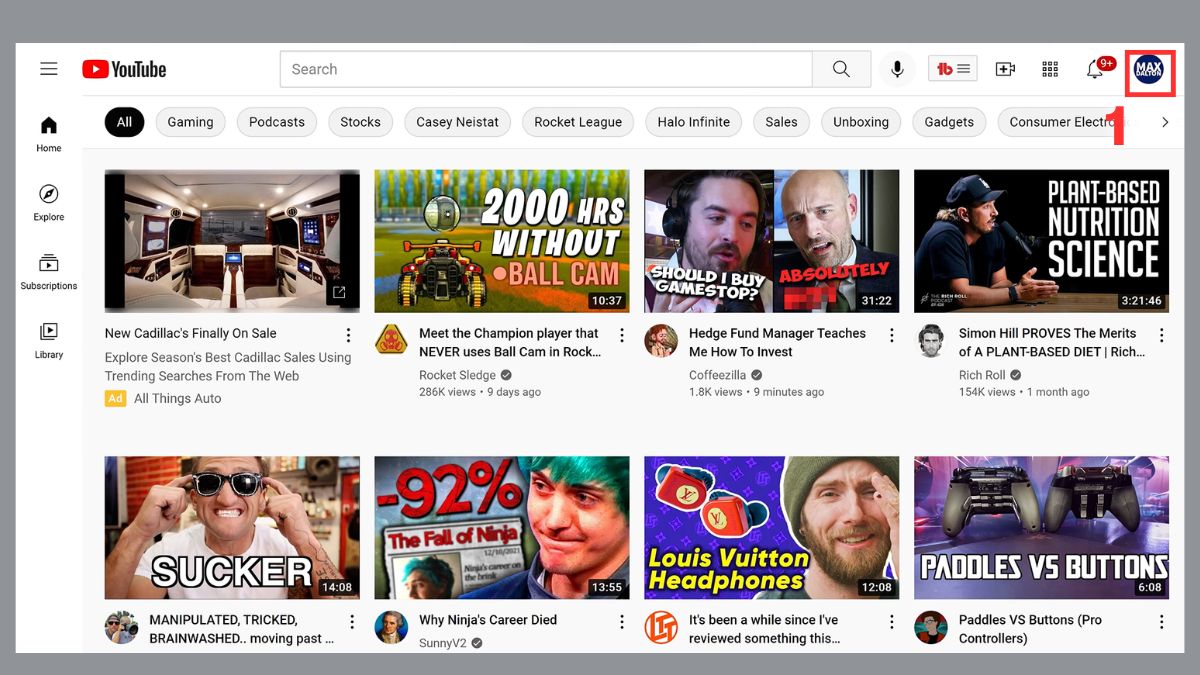Open the YouTube apps grid icon

pyautogui.click(x=1050, y=69)
